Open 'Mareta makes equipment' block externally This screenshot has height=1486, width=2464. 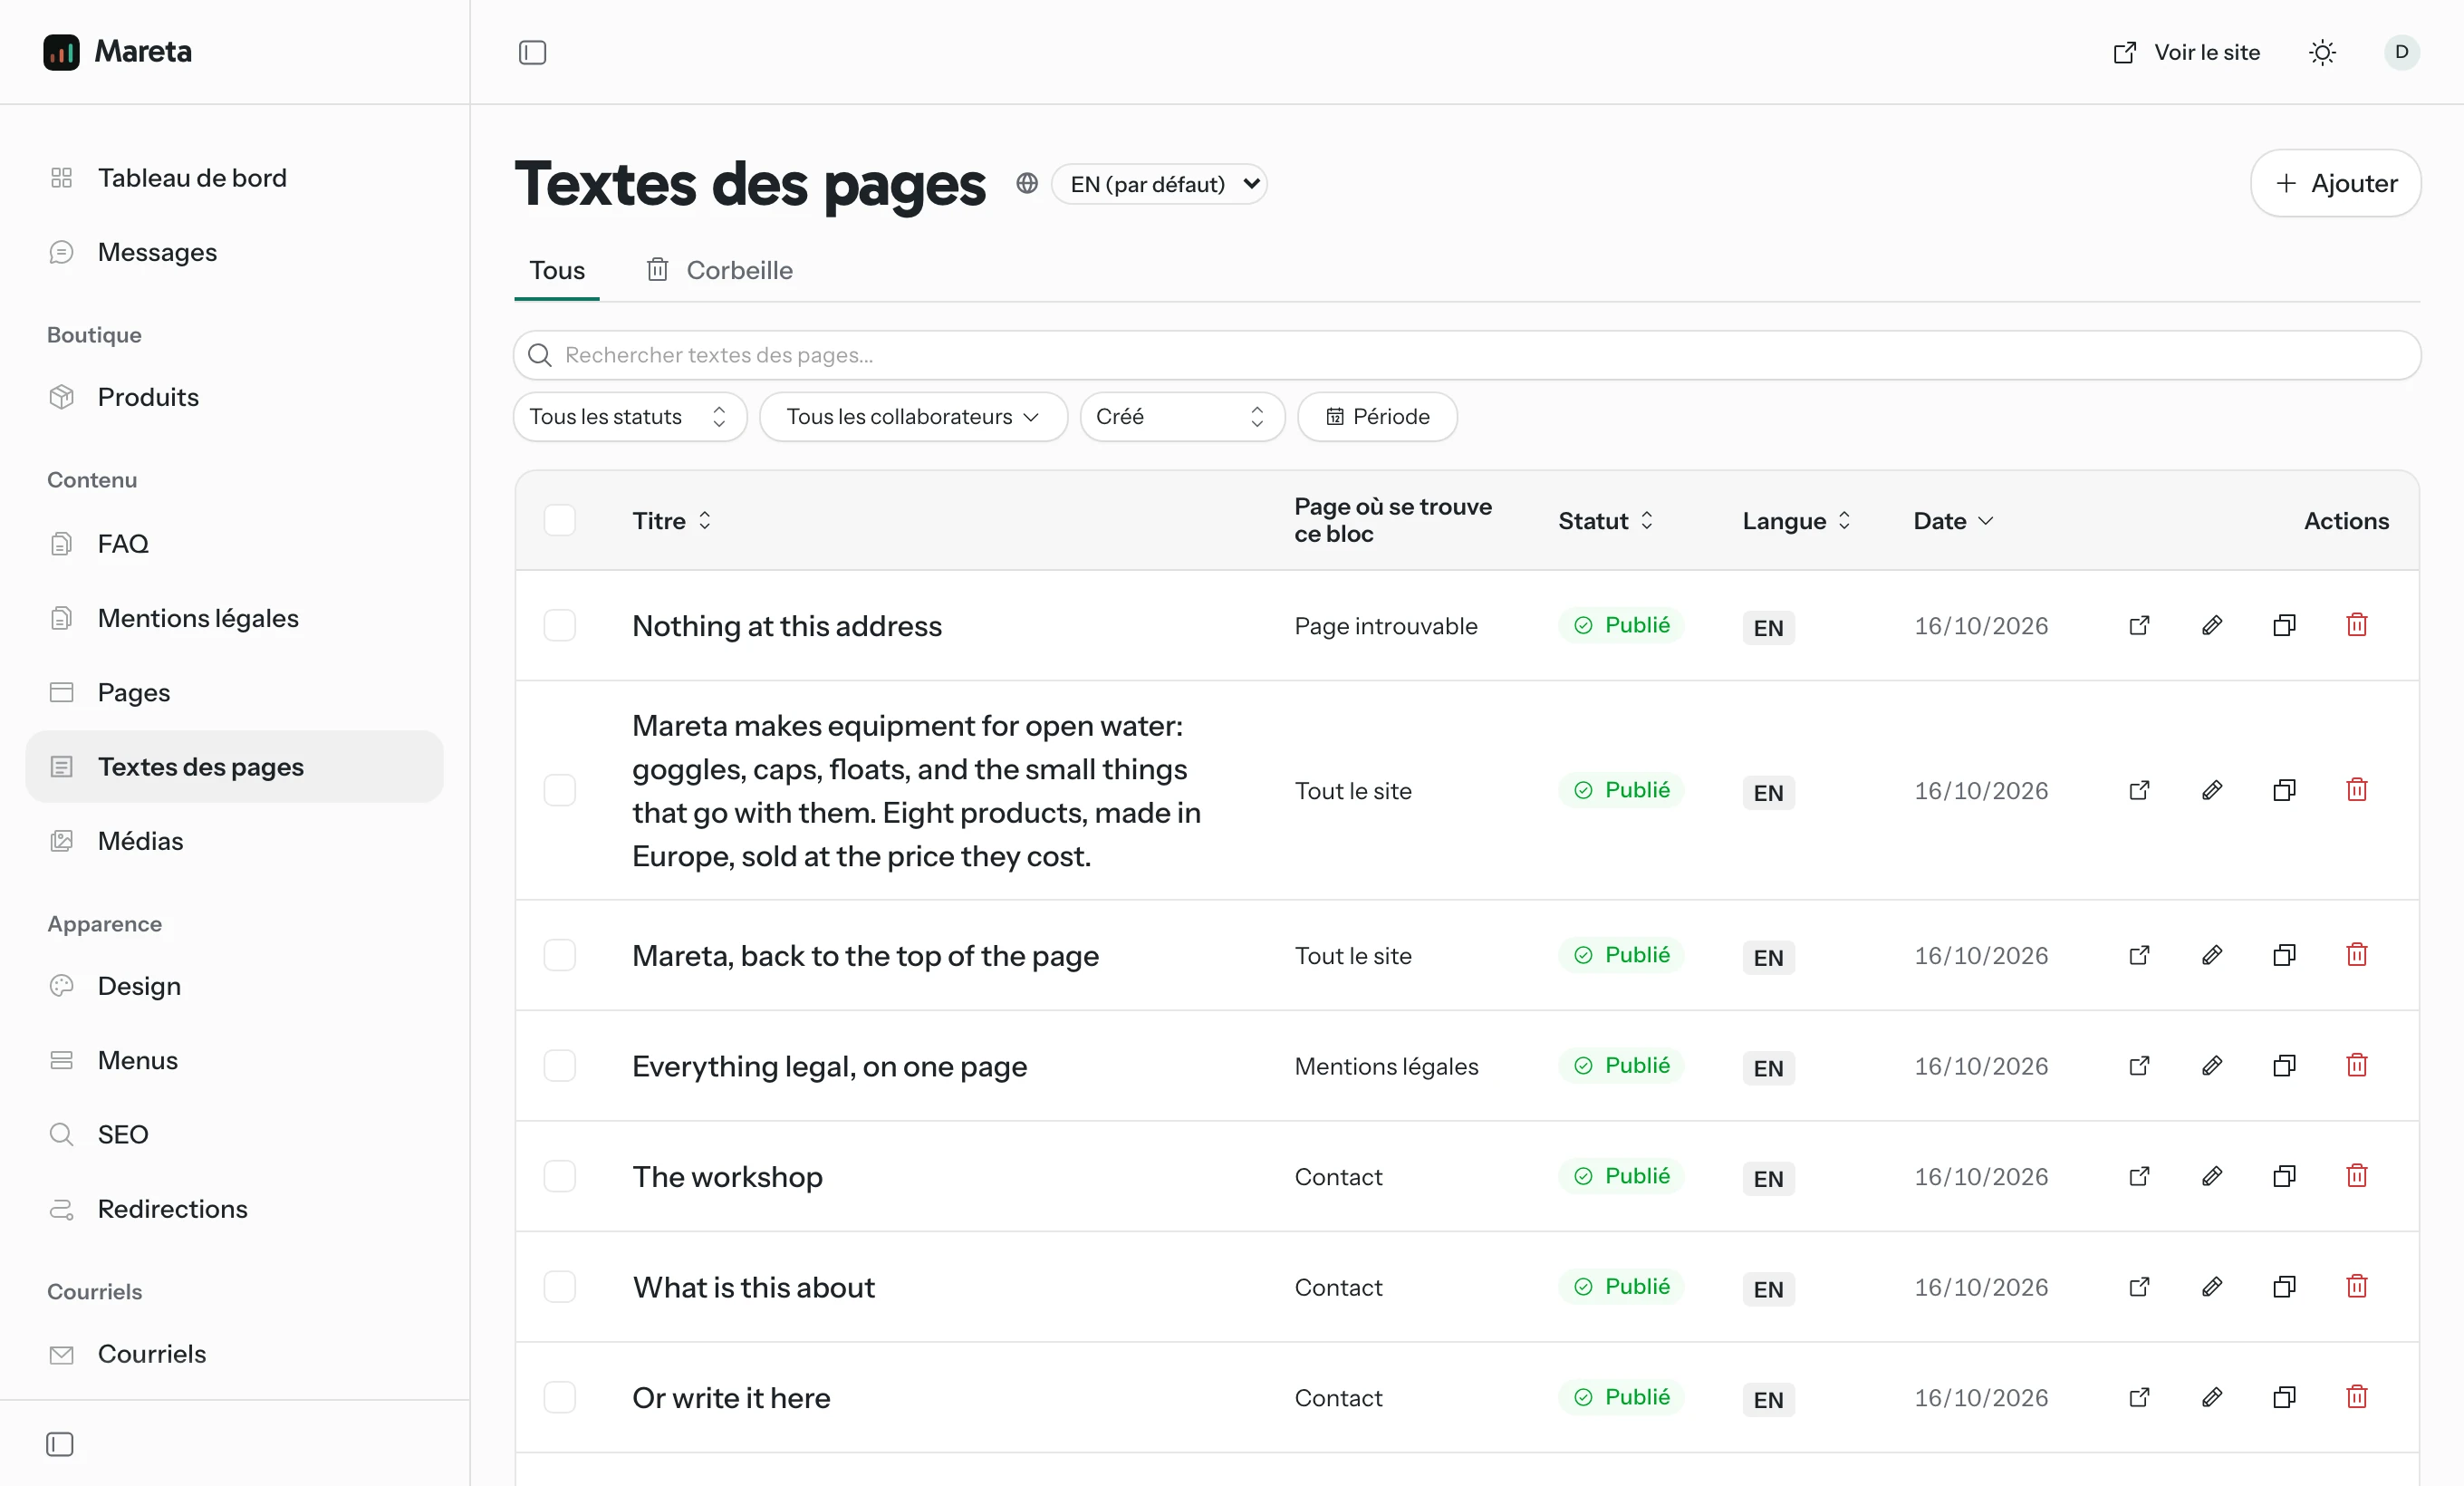click(2139, 791)
